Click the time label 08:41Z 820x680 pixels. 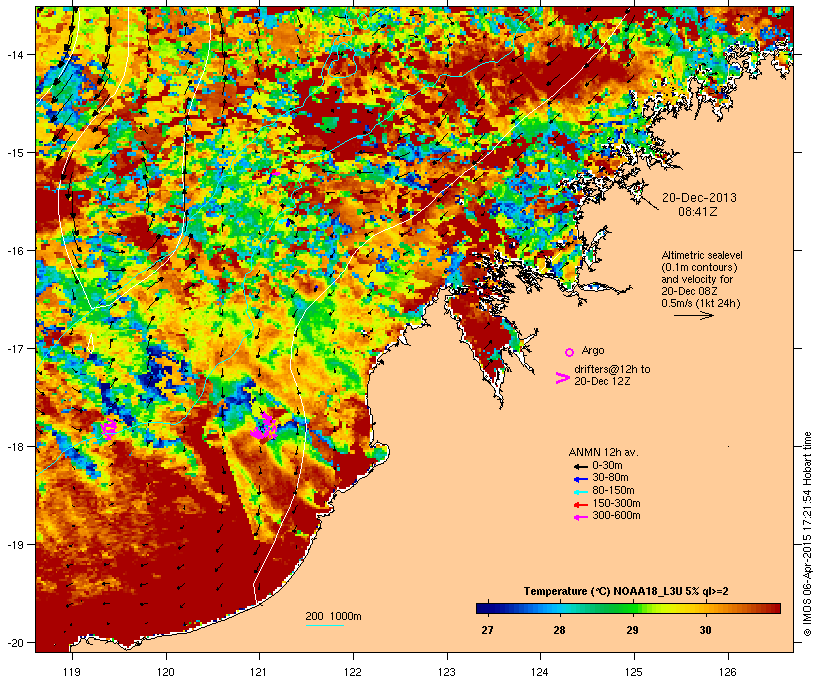coord(698,212)
